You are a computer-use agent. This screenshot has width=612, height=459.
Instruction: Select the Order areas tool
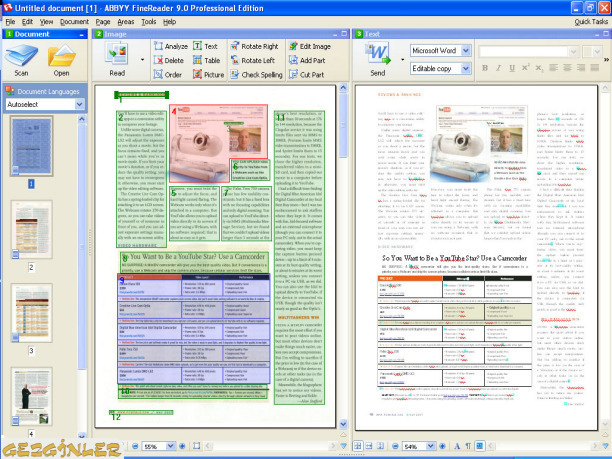point(168,75)
